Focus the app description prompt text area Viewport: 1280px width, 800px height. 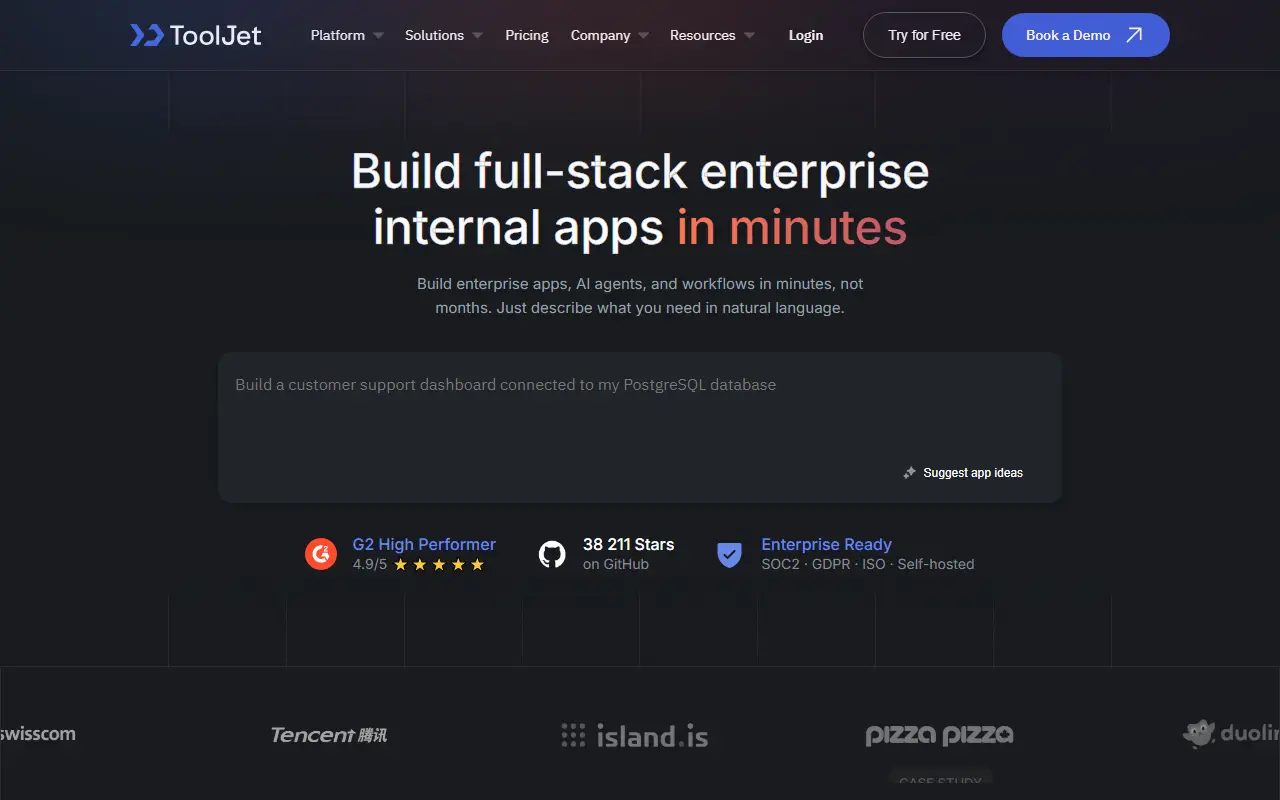click(x=640, y=427)
